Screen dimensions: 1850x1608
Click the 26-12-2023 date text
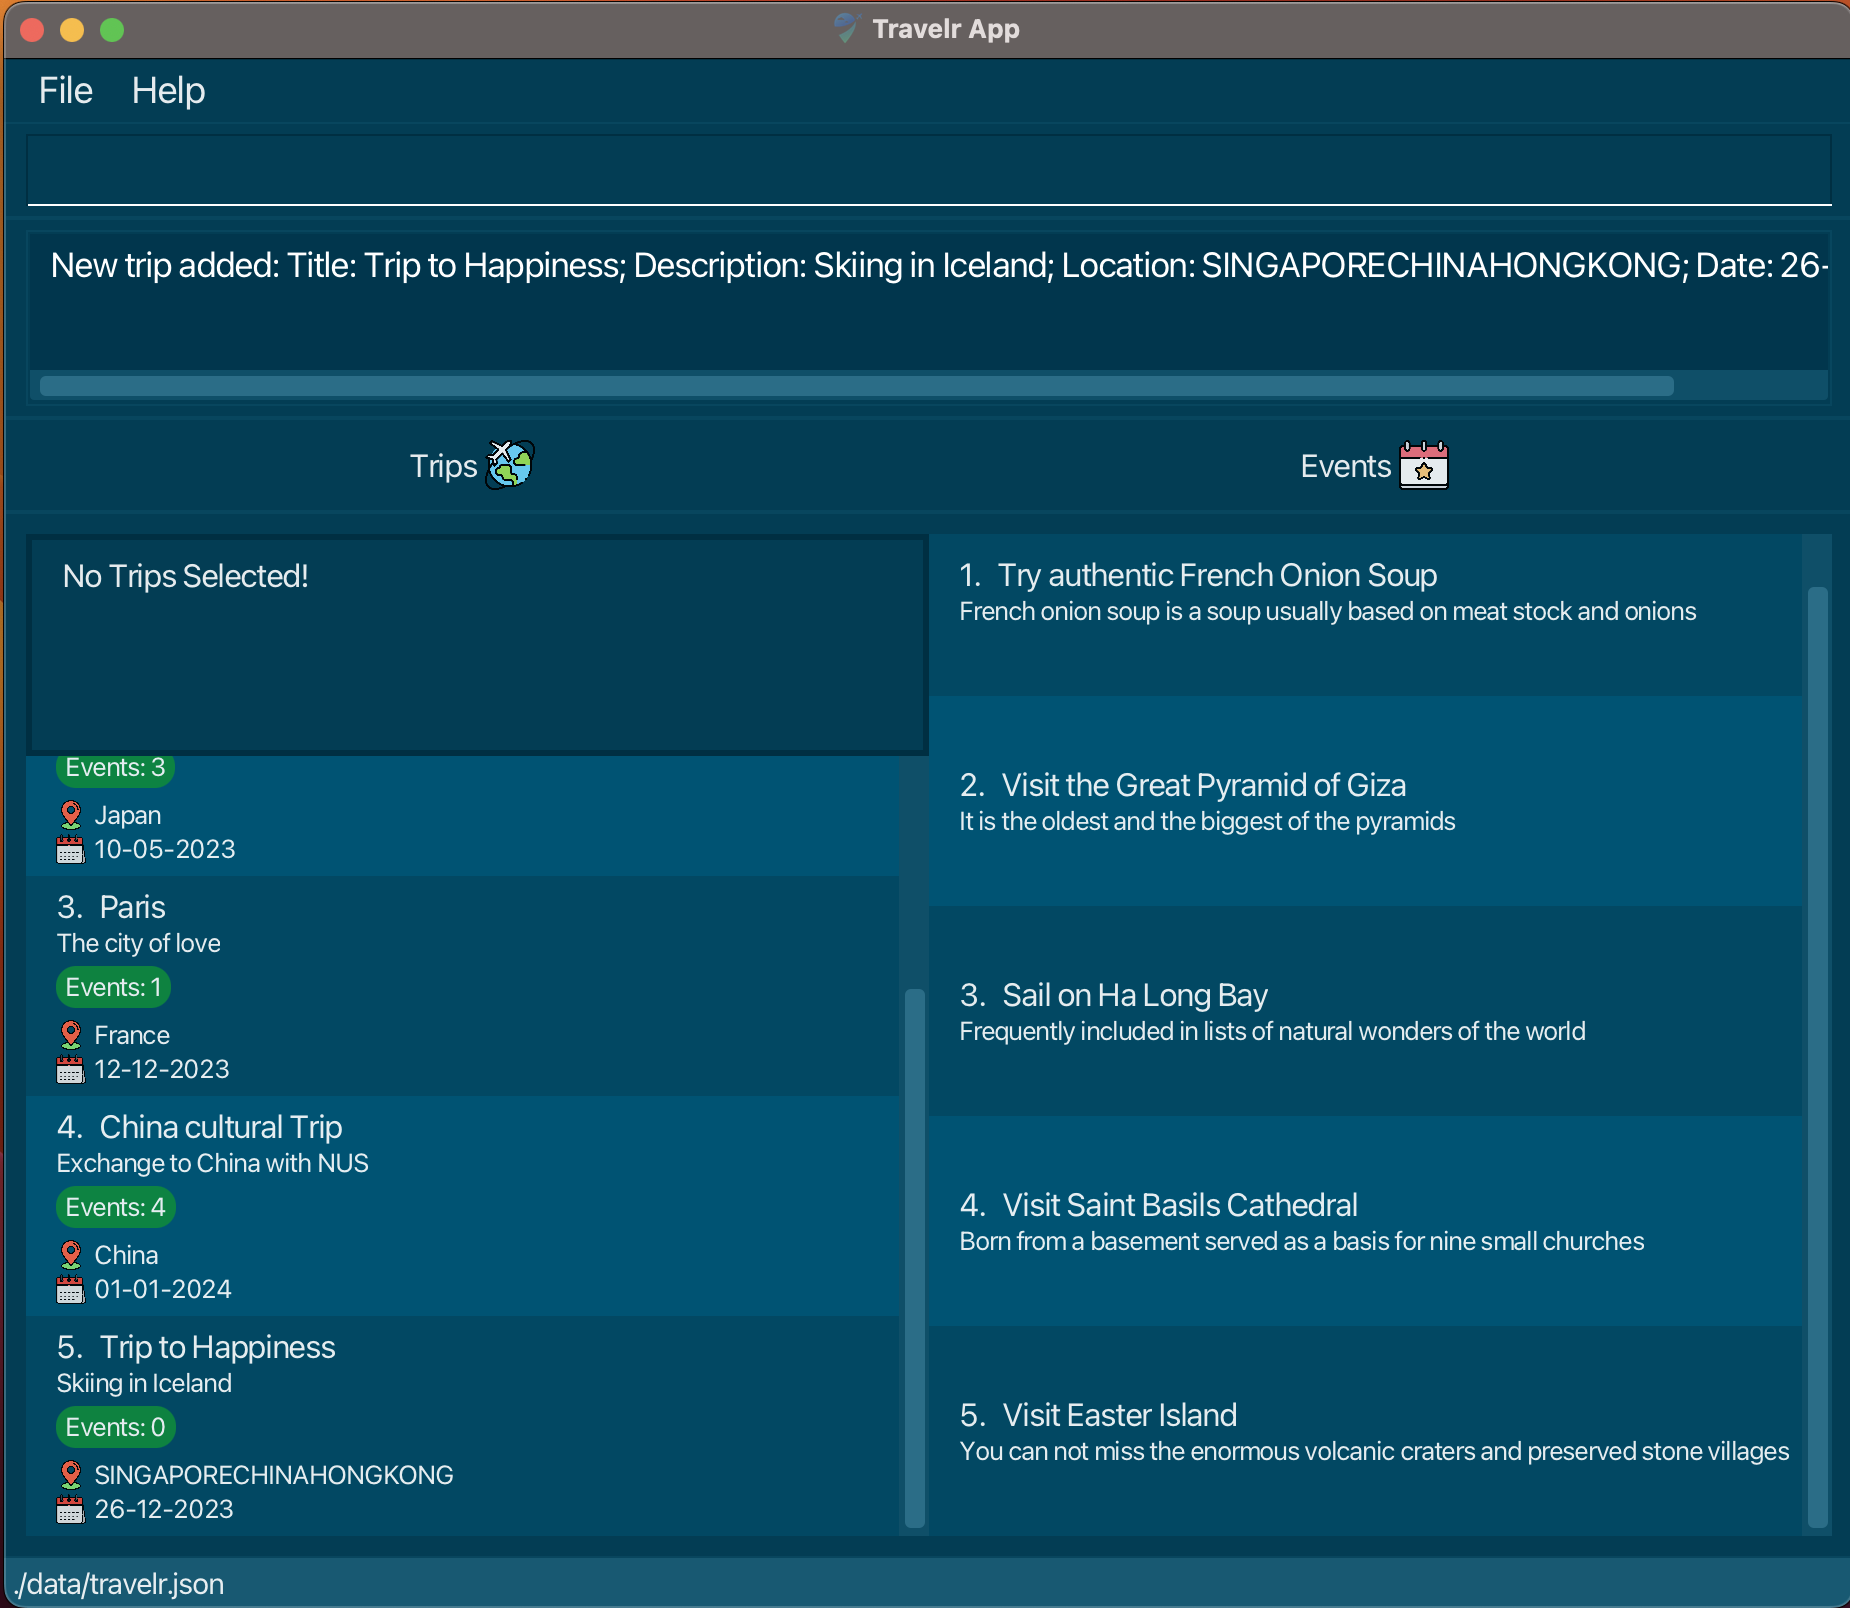point(164,1509)
